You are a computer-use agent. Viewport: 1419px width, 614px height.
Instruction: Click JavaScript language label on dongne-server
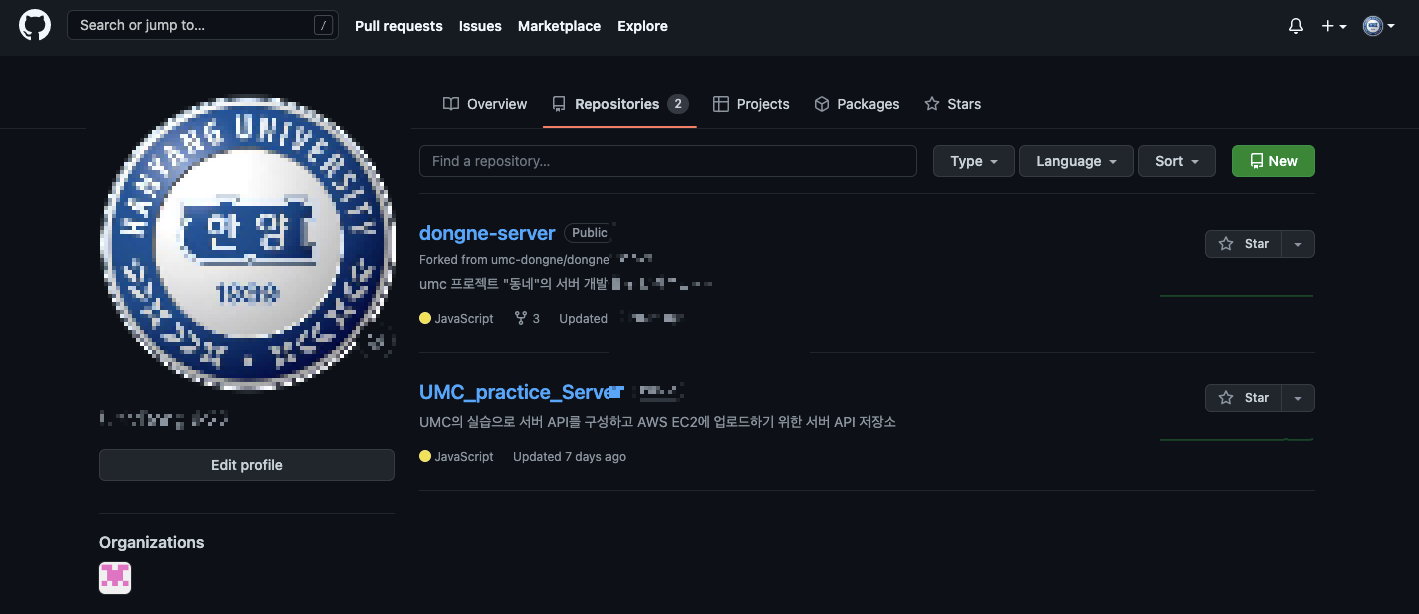click(456, 318)
